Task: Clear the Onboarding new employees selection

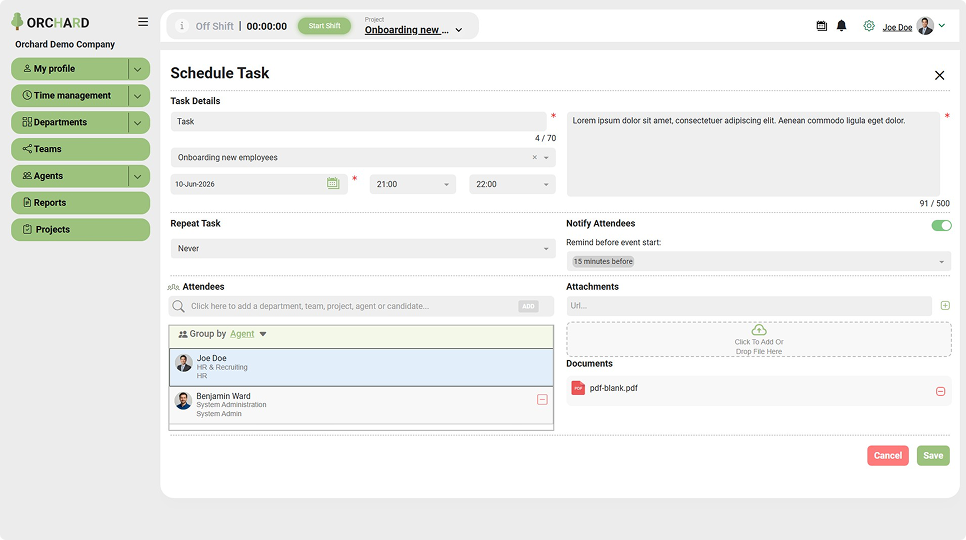Action: pos(534,158)
